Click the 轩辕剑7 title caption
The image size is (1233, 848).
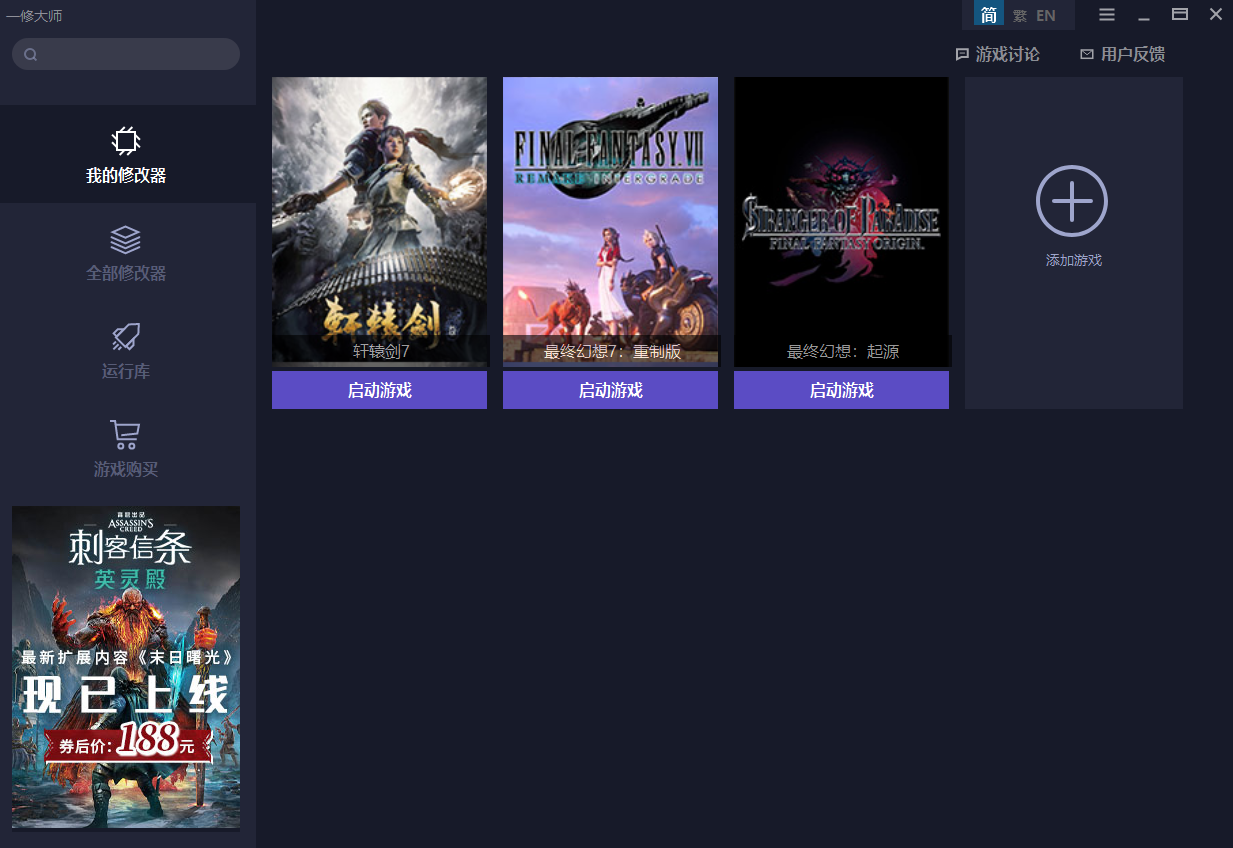point(381,352)
